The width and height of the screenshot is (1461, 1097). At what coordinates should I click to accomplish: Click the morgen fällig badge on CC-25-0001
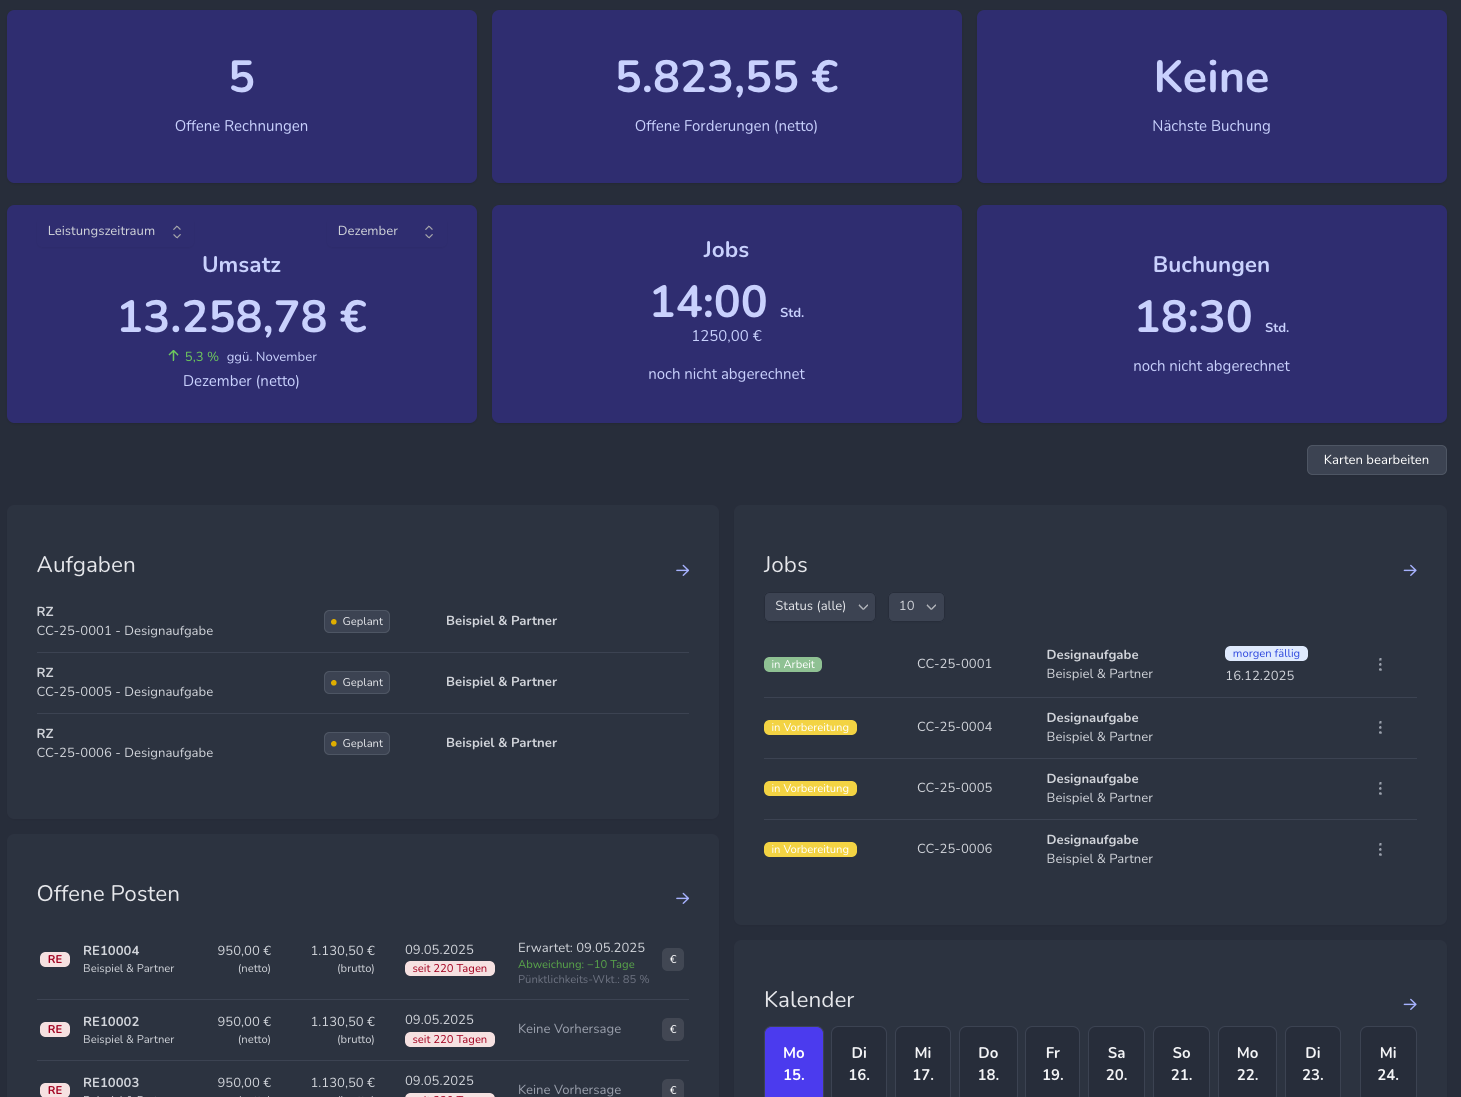[1266, 653]
